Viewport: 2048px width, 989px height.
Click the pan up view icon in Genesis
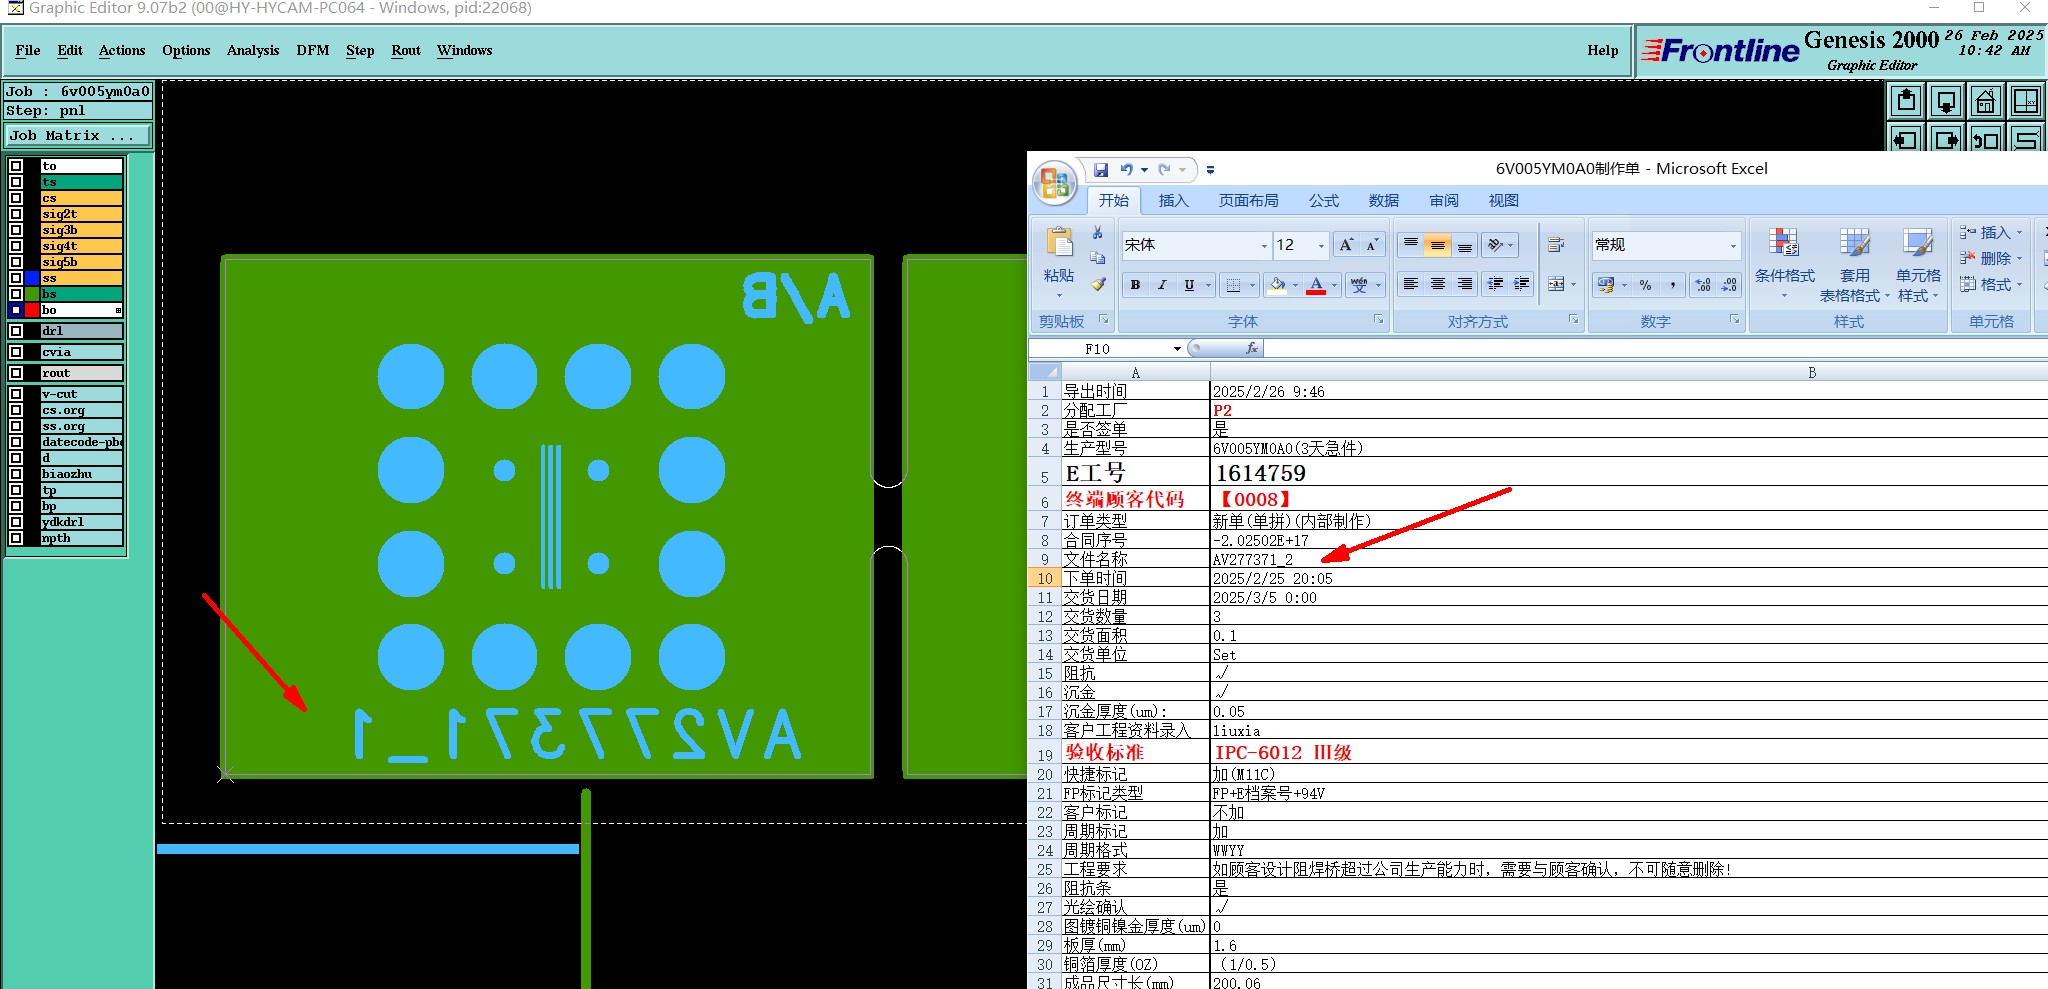click(x=1906, y=101)
